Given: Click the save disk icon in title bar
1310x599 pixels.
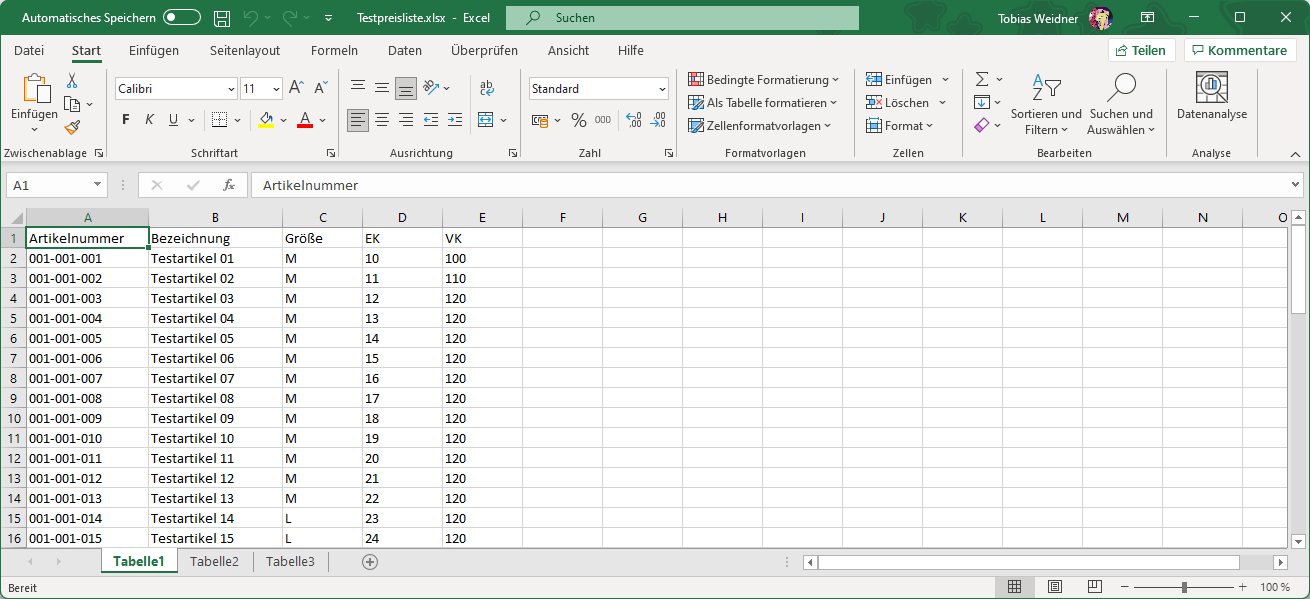Looking at the screenshot, I should point(222,18).
